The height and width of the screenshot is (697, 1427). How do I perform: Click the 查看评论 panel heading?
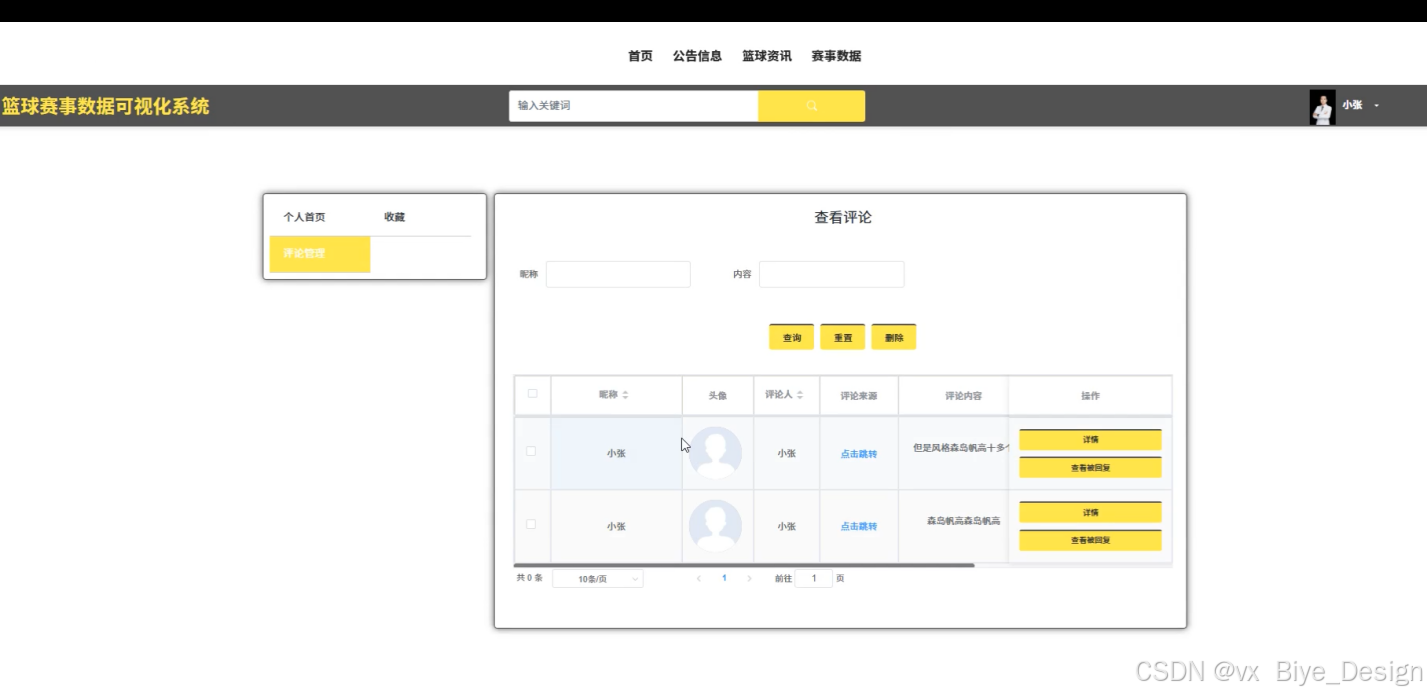843,217
